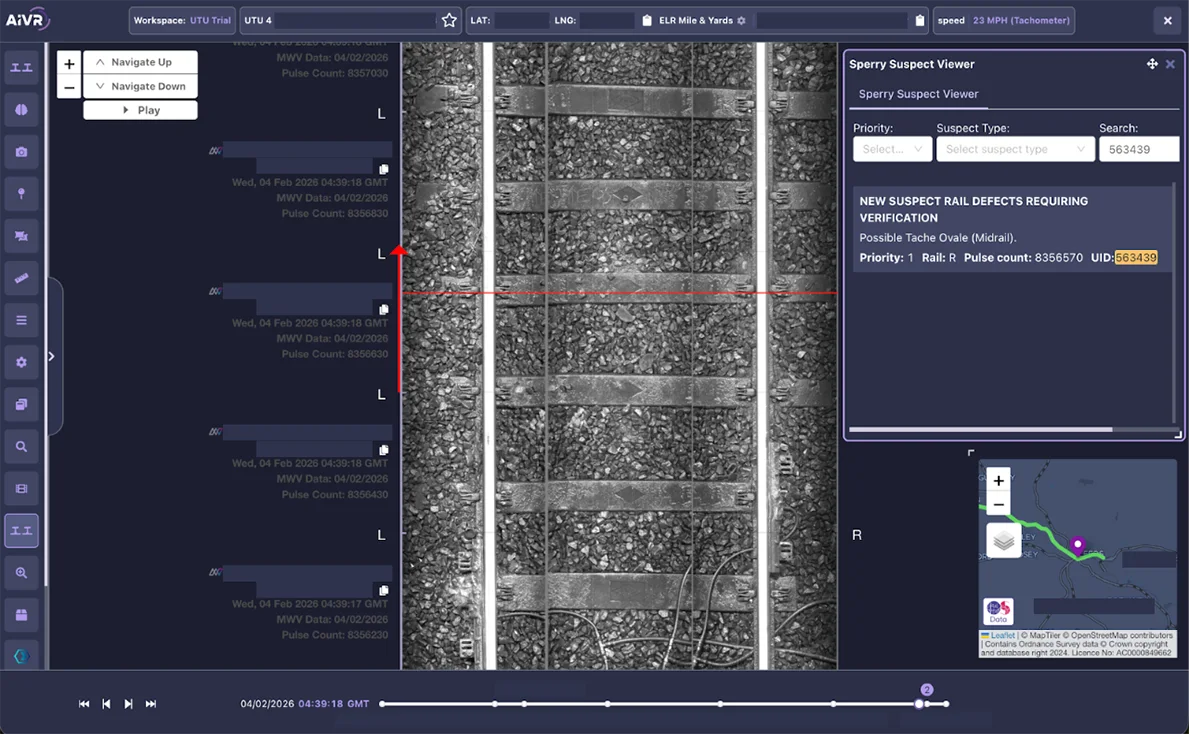Toggle the Data overlay button on minimap
This screenshot has width=1189, height=734.
click(x=998, y=611)
